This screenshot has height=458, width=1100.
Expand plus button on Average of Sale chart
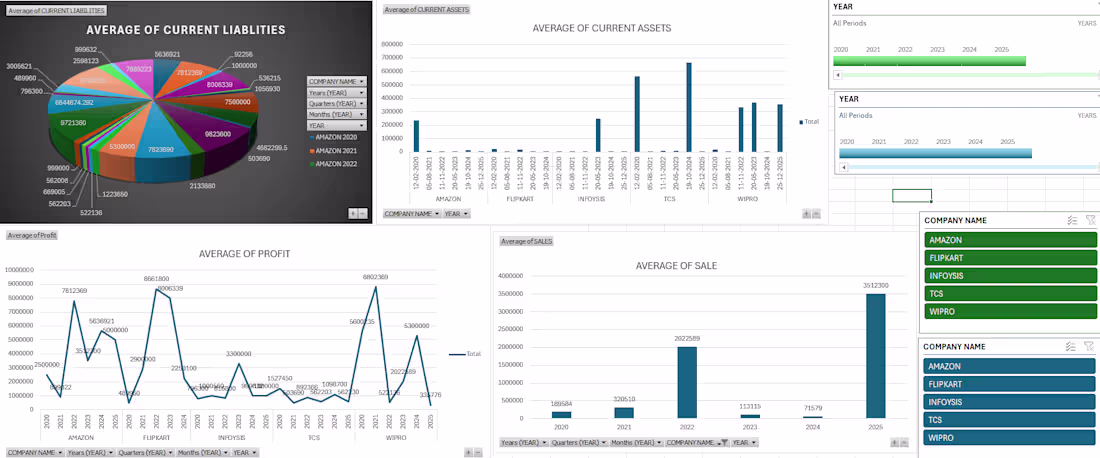click(x=894, y=443)
